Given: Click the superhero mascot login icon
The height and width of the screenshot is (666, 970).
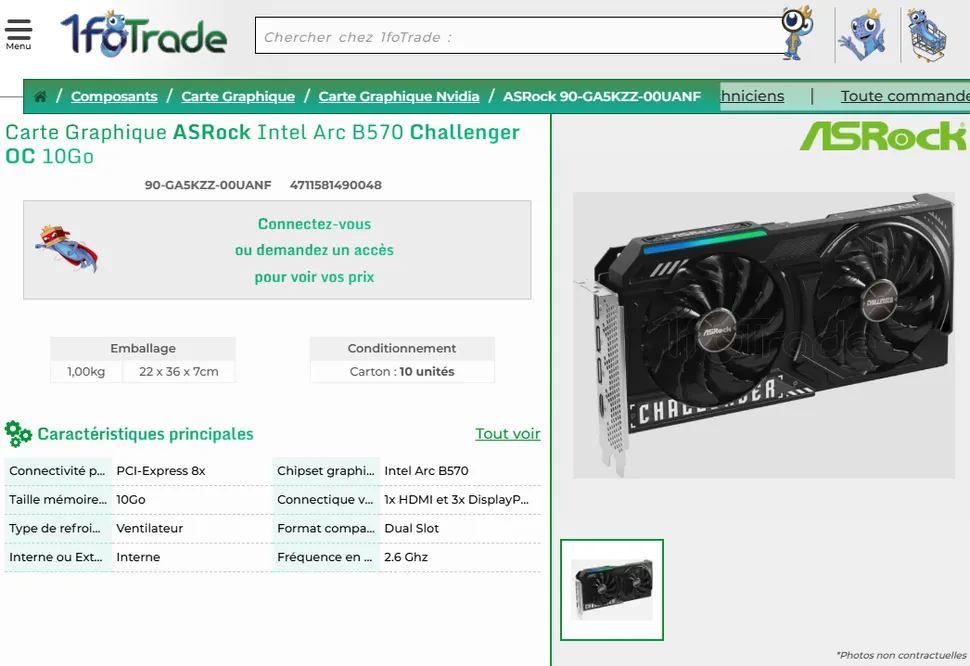Looking at the screenshot, I should (x=67, y=249).
